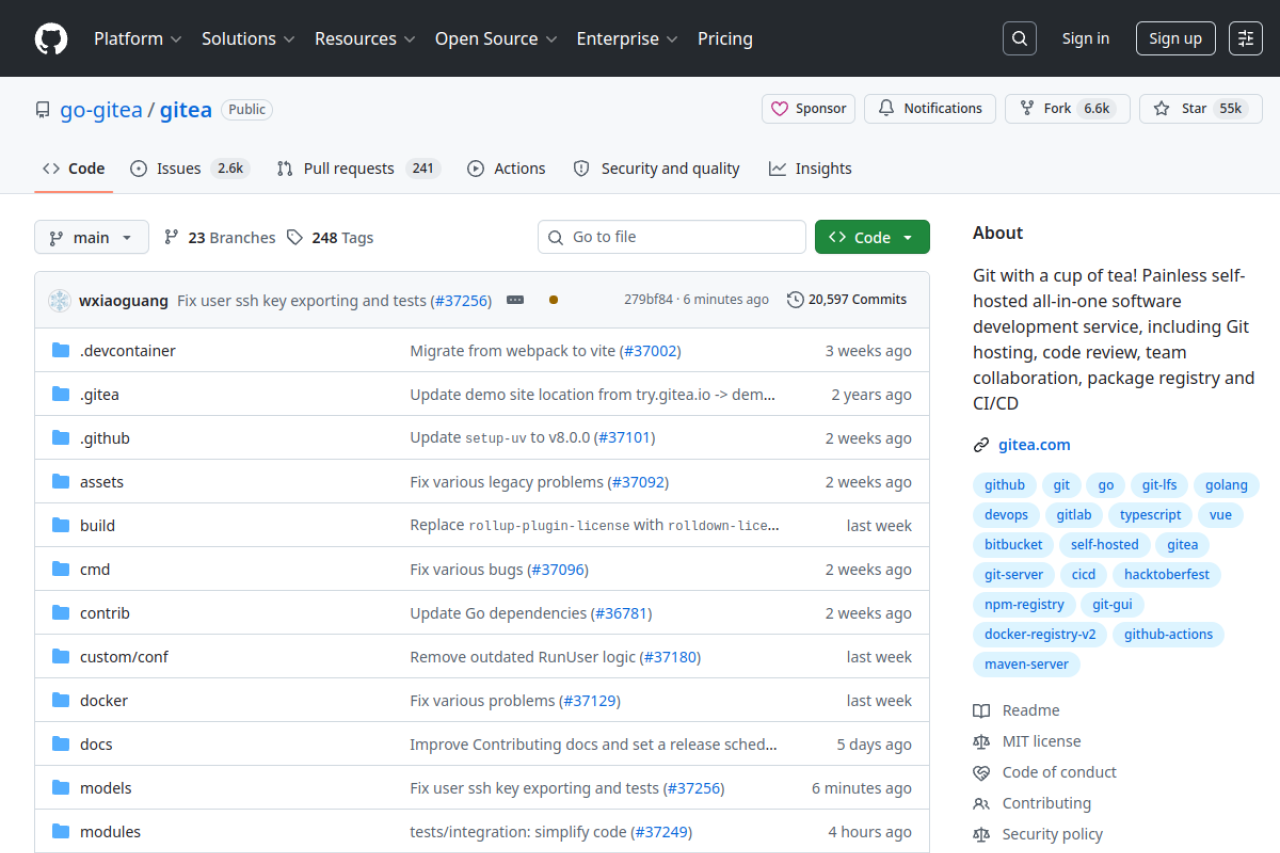Click the GitHub logo
The width and height of the screenshot is (1280, 853).
[50, 38]
